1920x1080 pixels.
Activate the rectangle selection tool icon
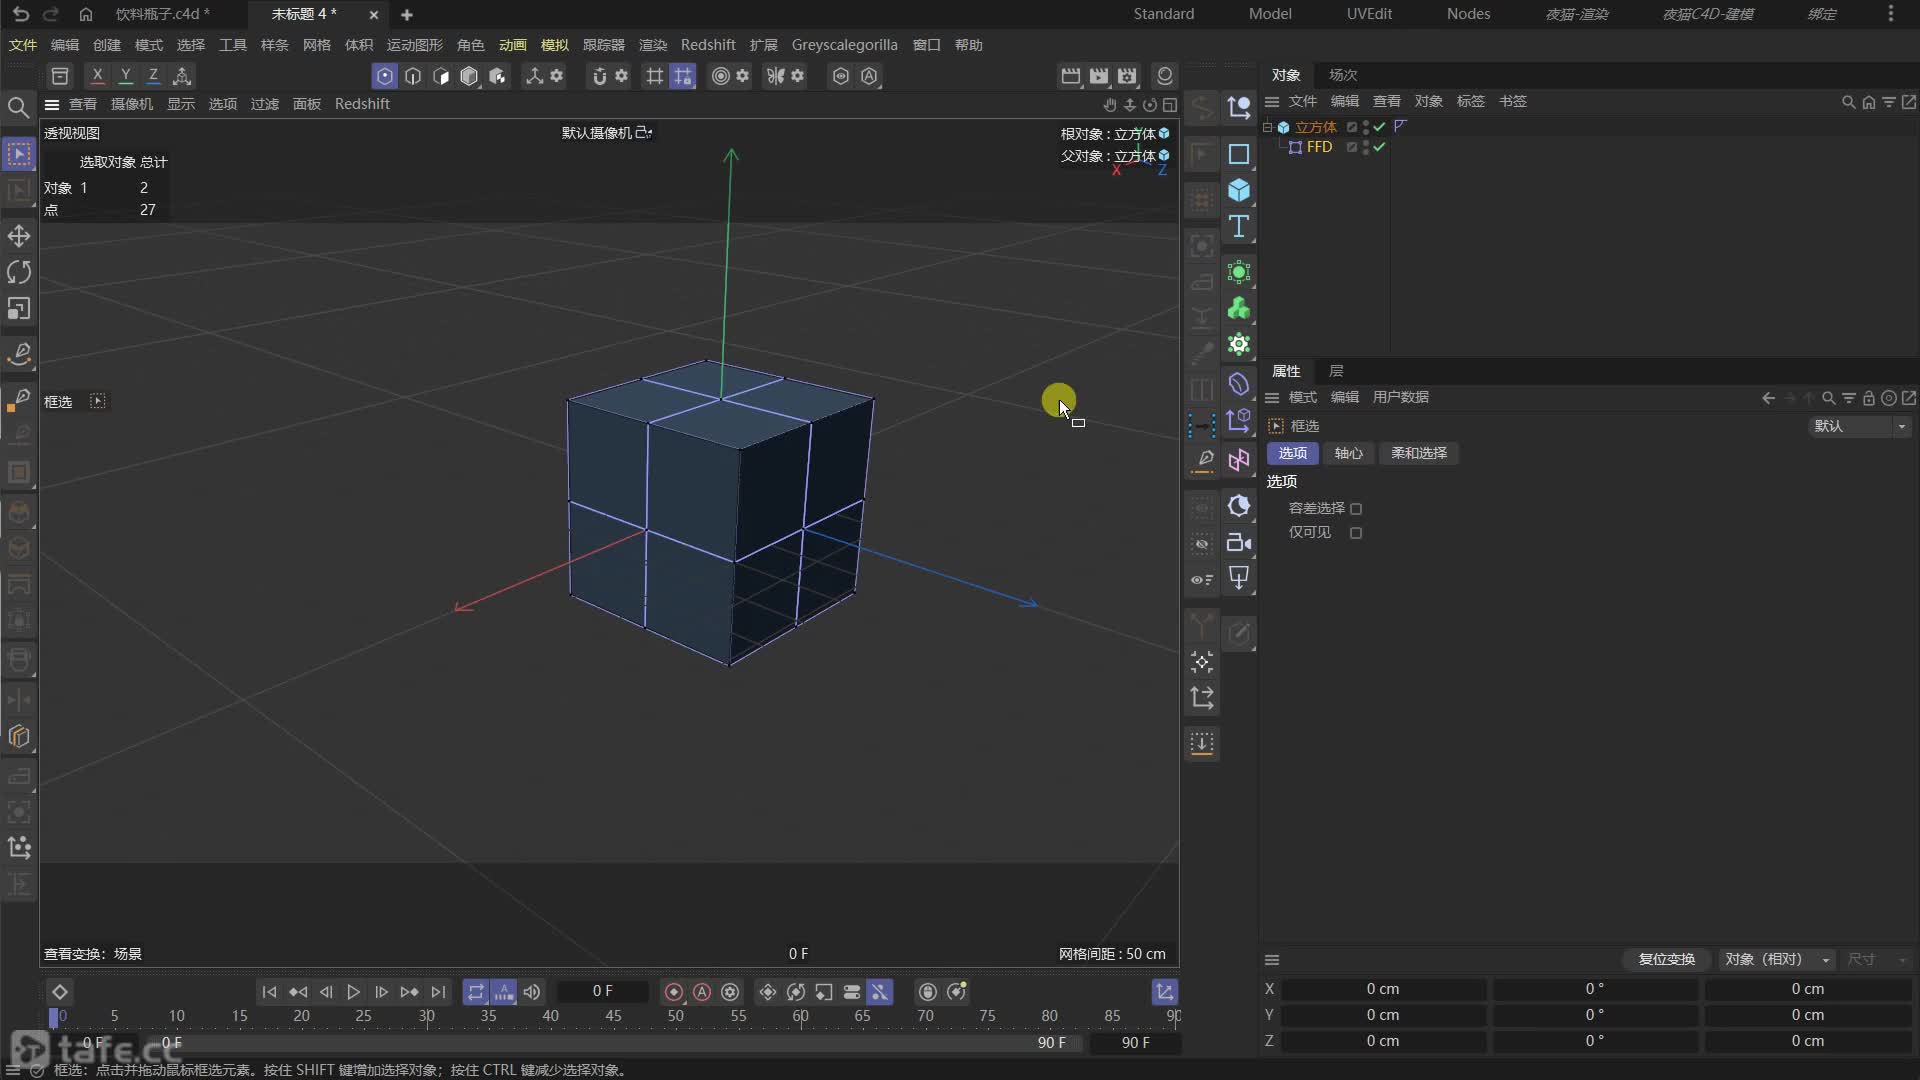pos(19,153)
